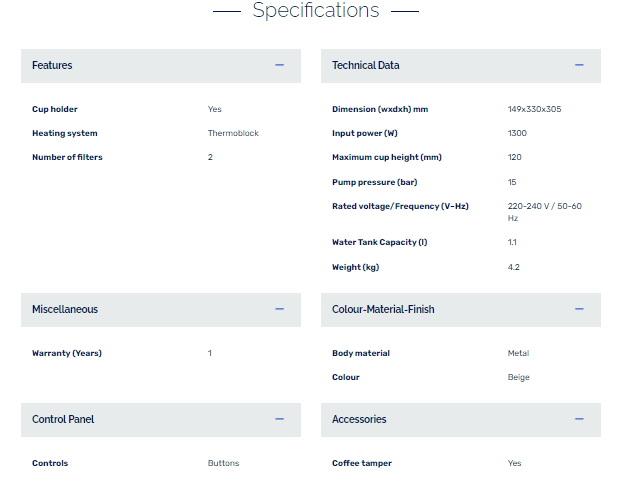Click the Specifications page heading
Viewport: 625px width, 501px height.
pos(316,11)
